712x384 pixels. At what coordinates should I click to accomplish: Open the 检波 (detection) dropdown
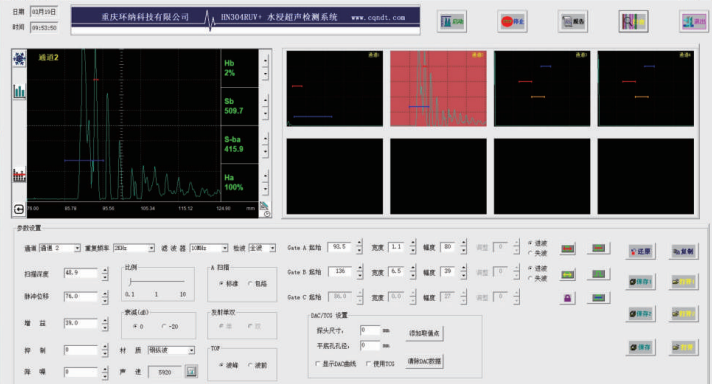pyautogui.click(x=262, y=248)
